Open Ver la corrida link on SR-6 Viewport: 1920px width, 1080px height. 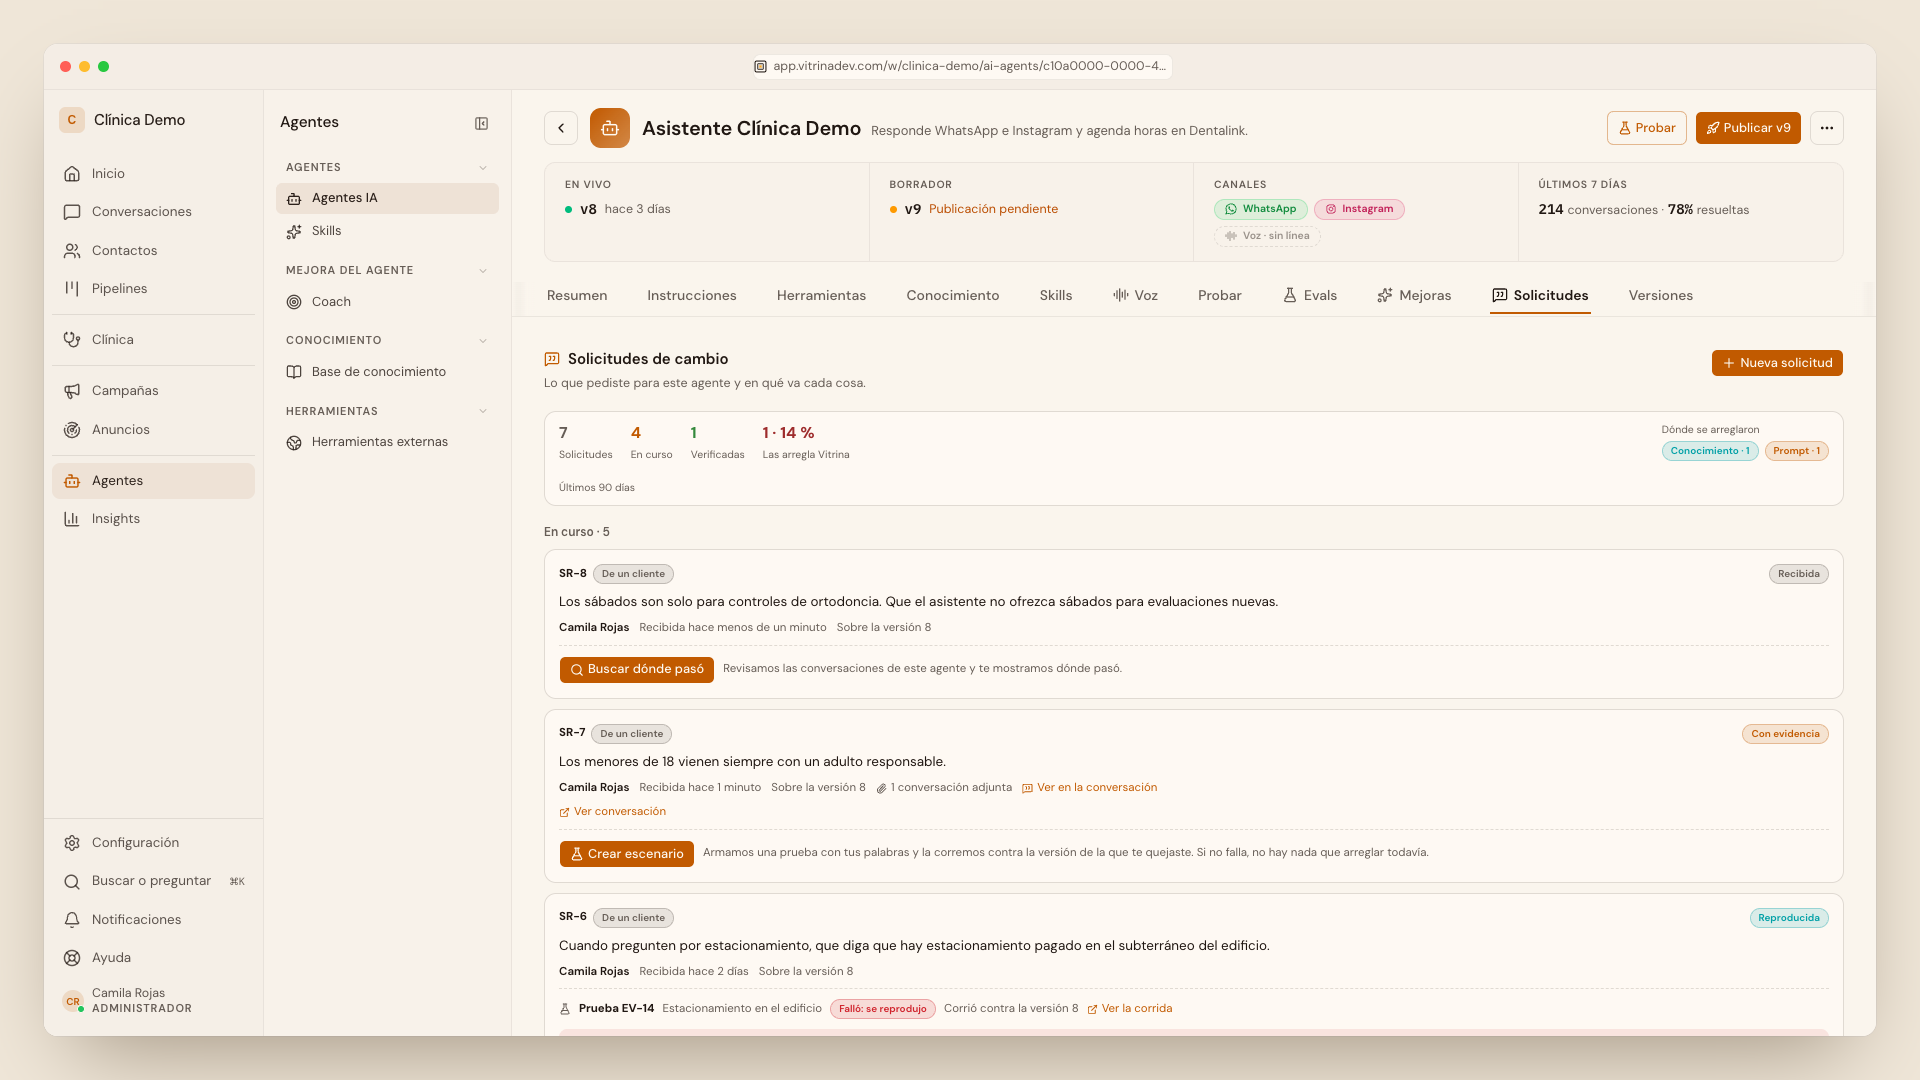1129,1009
